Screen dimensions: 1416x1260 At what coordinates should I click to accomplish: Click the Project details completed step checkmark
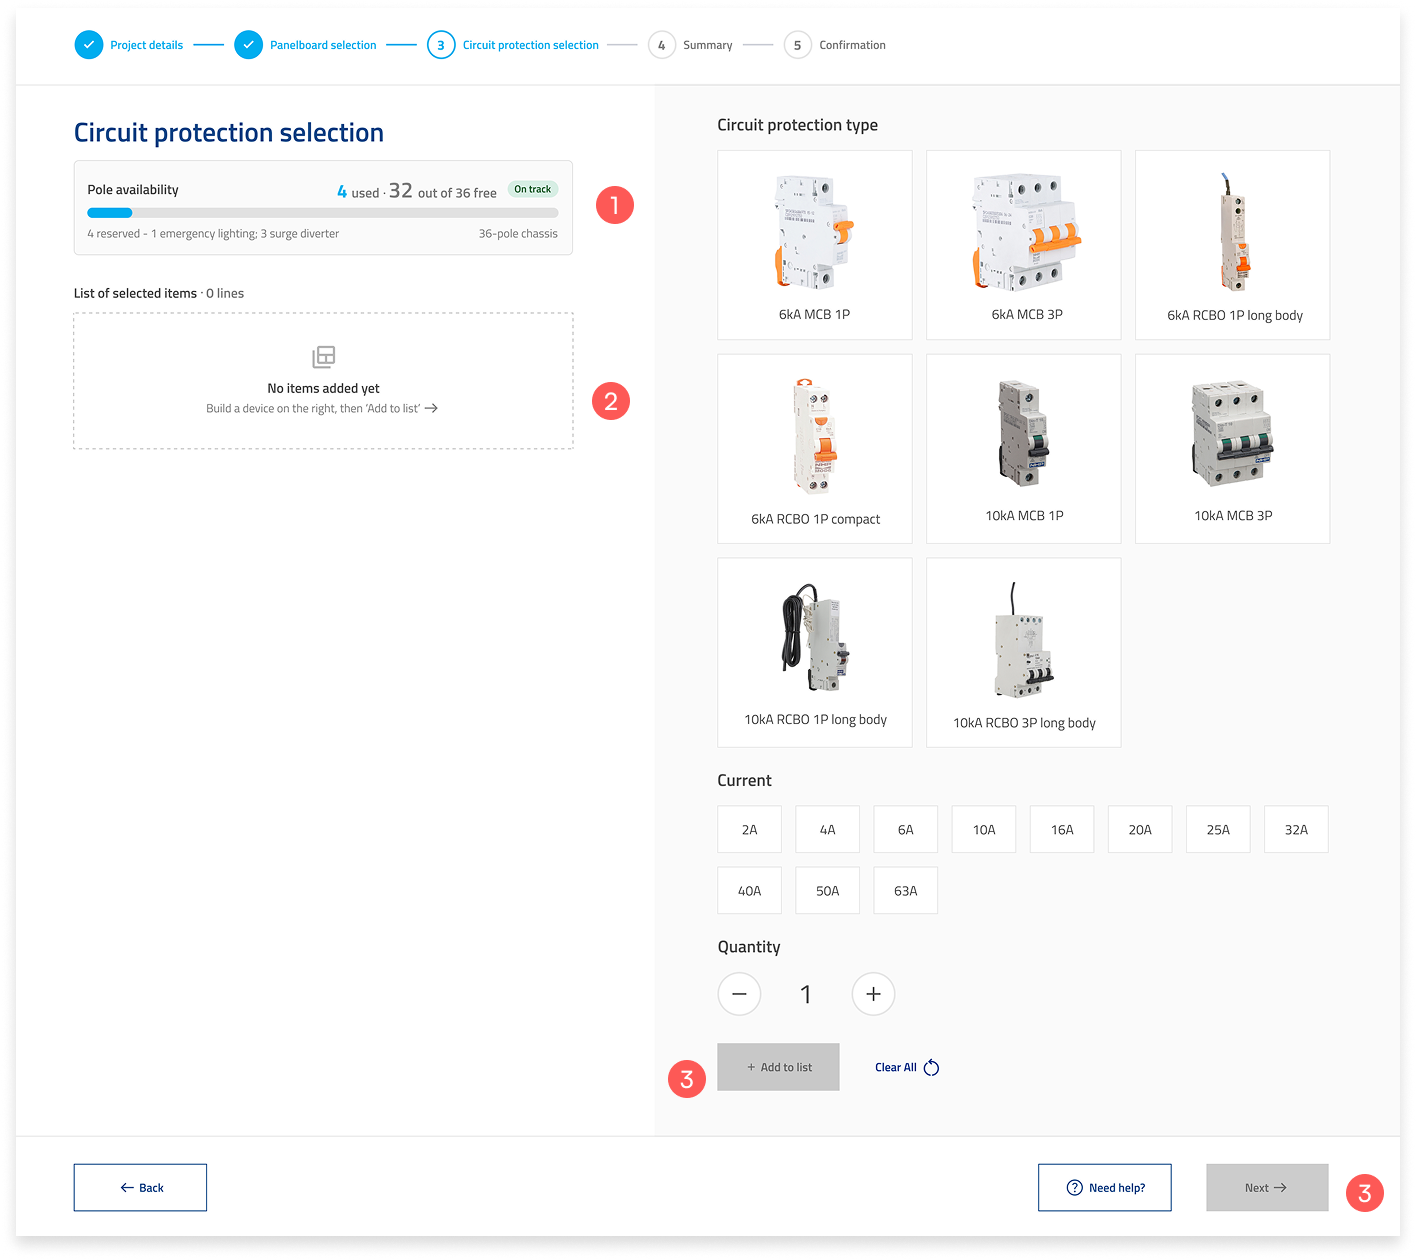click(89, 45)
